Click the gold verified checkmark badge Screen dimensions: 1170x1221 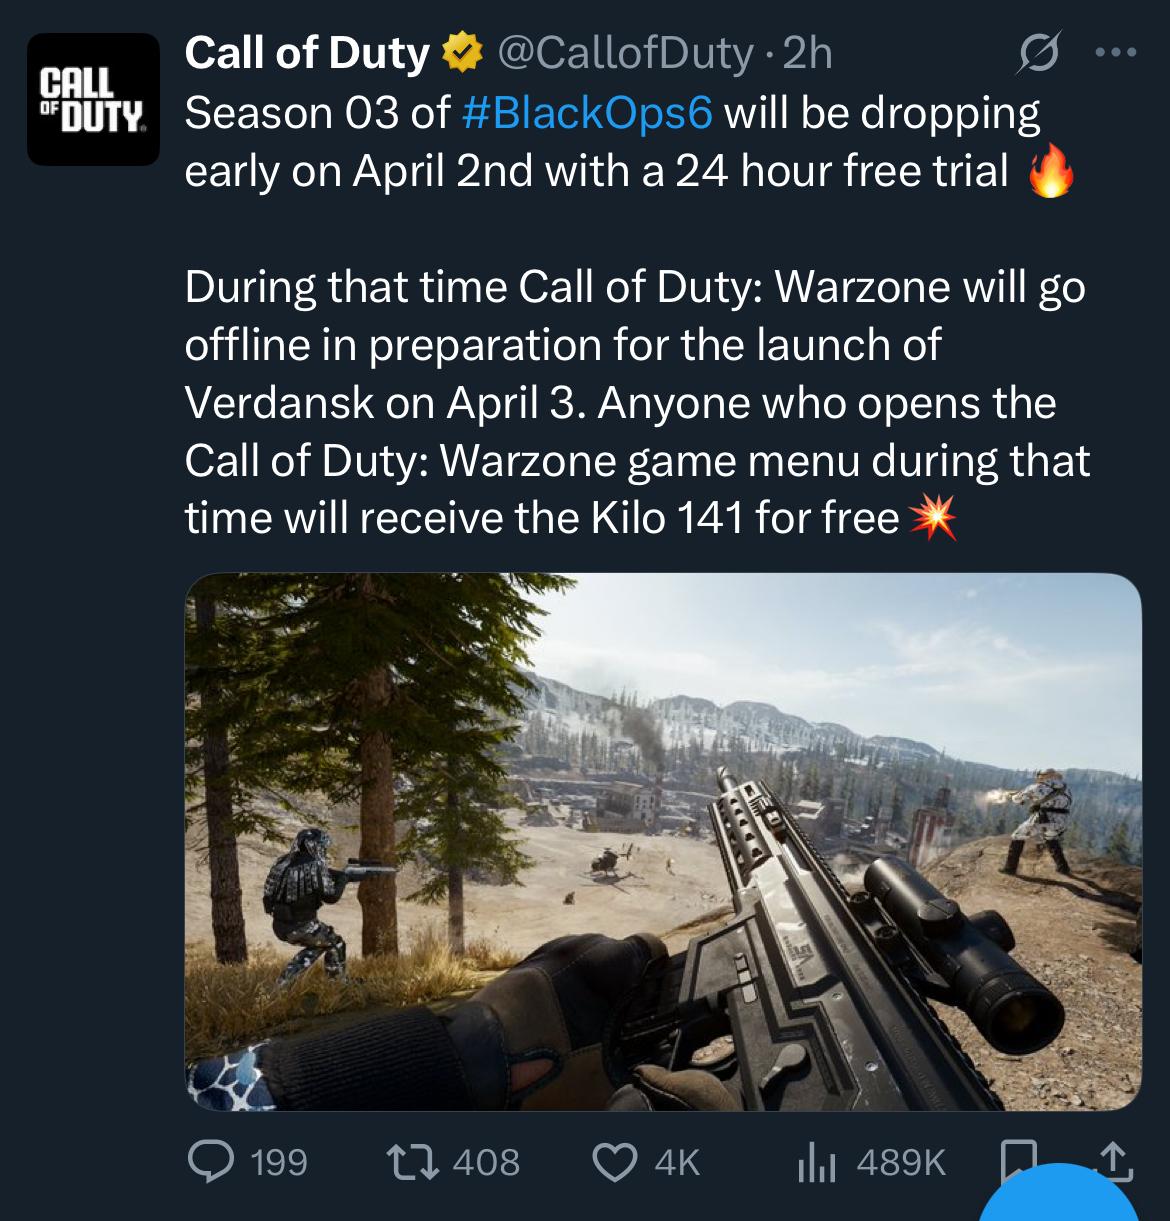coord(459,55)
